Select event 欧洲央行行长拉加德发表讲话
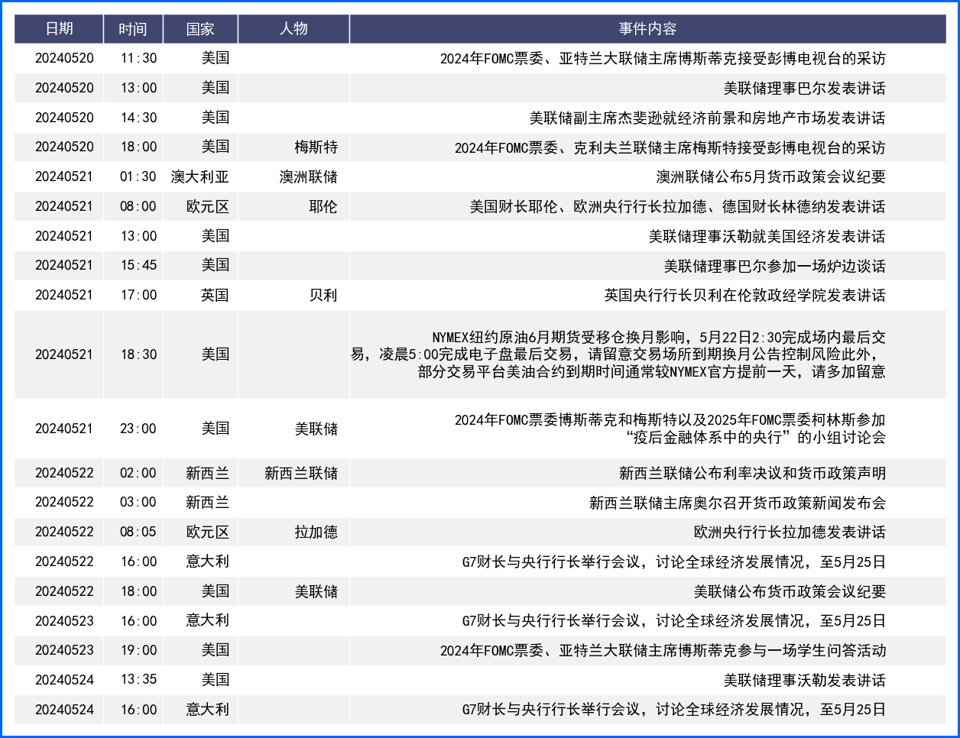 tap(790, 532)
